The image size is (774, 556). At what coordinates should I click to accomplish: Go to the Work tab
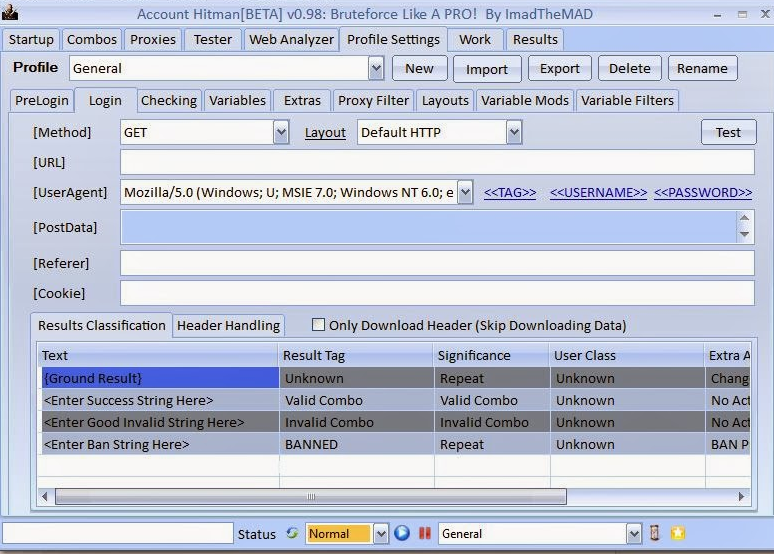[475, 40]
